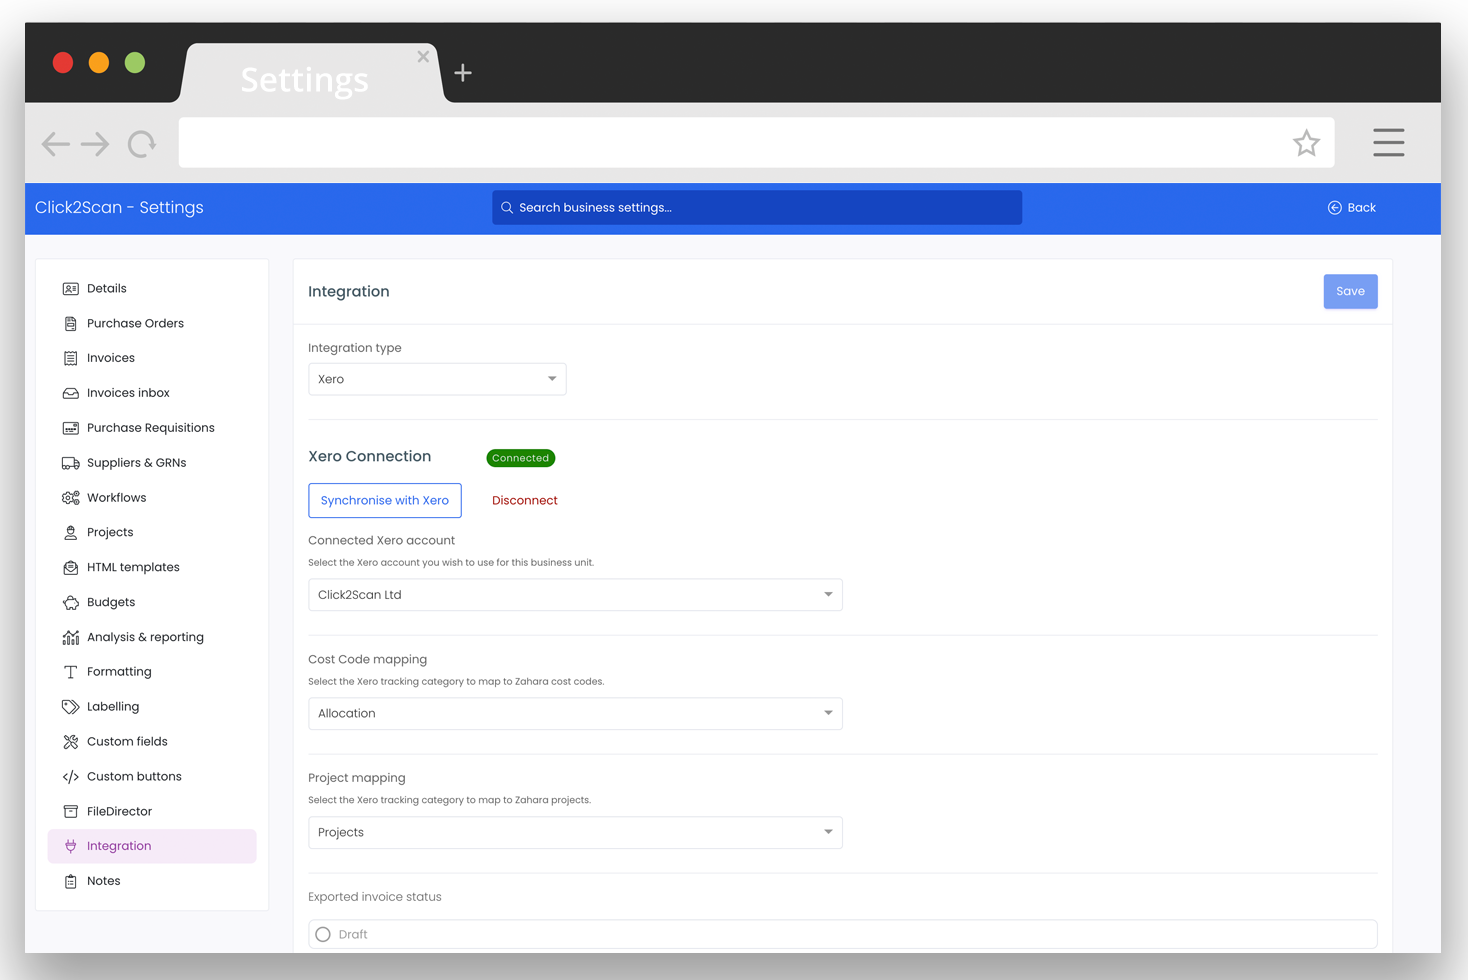Open the Workflows section
Image resolution: width=1468 pixels, height=980 pixels.
[x=117, y=497]
